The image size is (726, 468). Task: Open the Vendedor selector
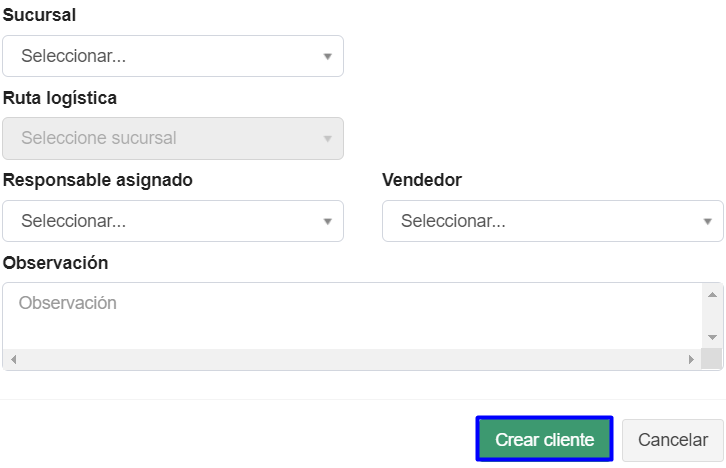click(552, 220)
